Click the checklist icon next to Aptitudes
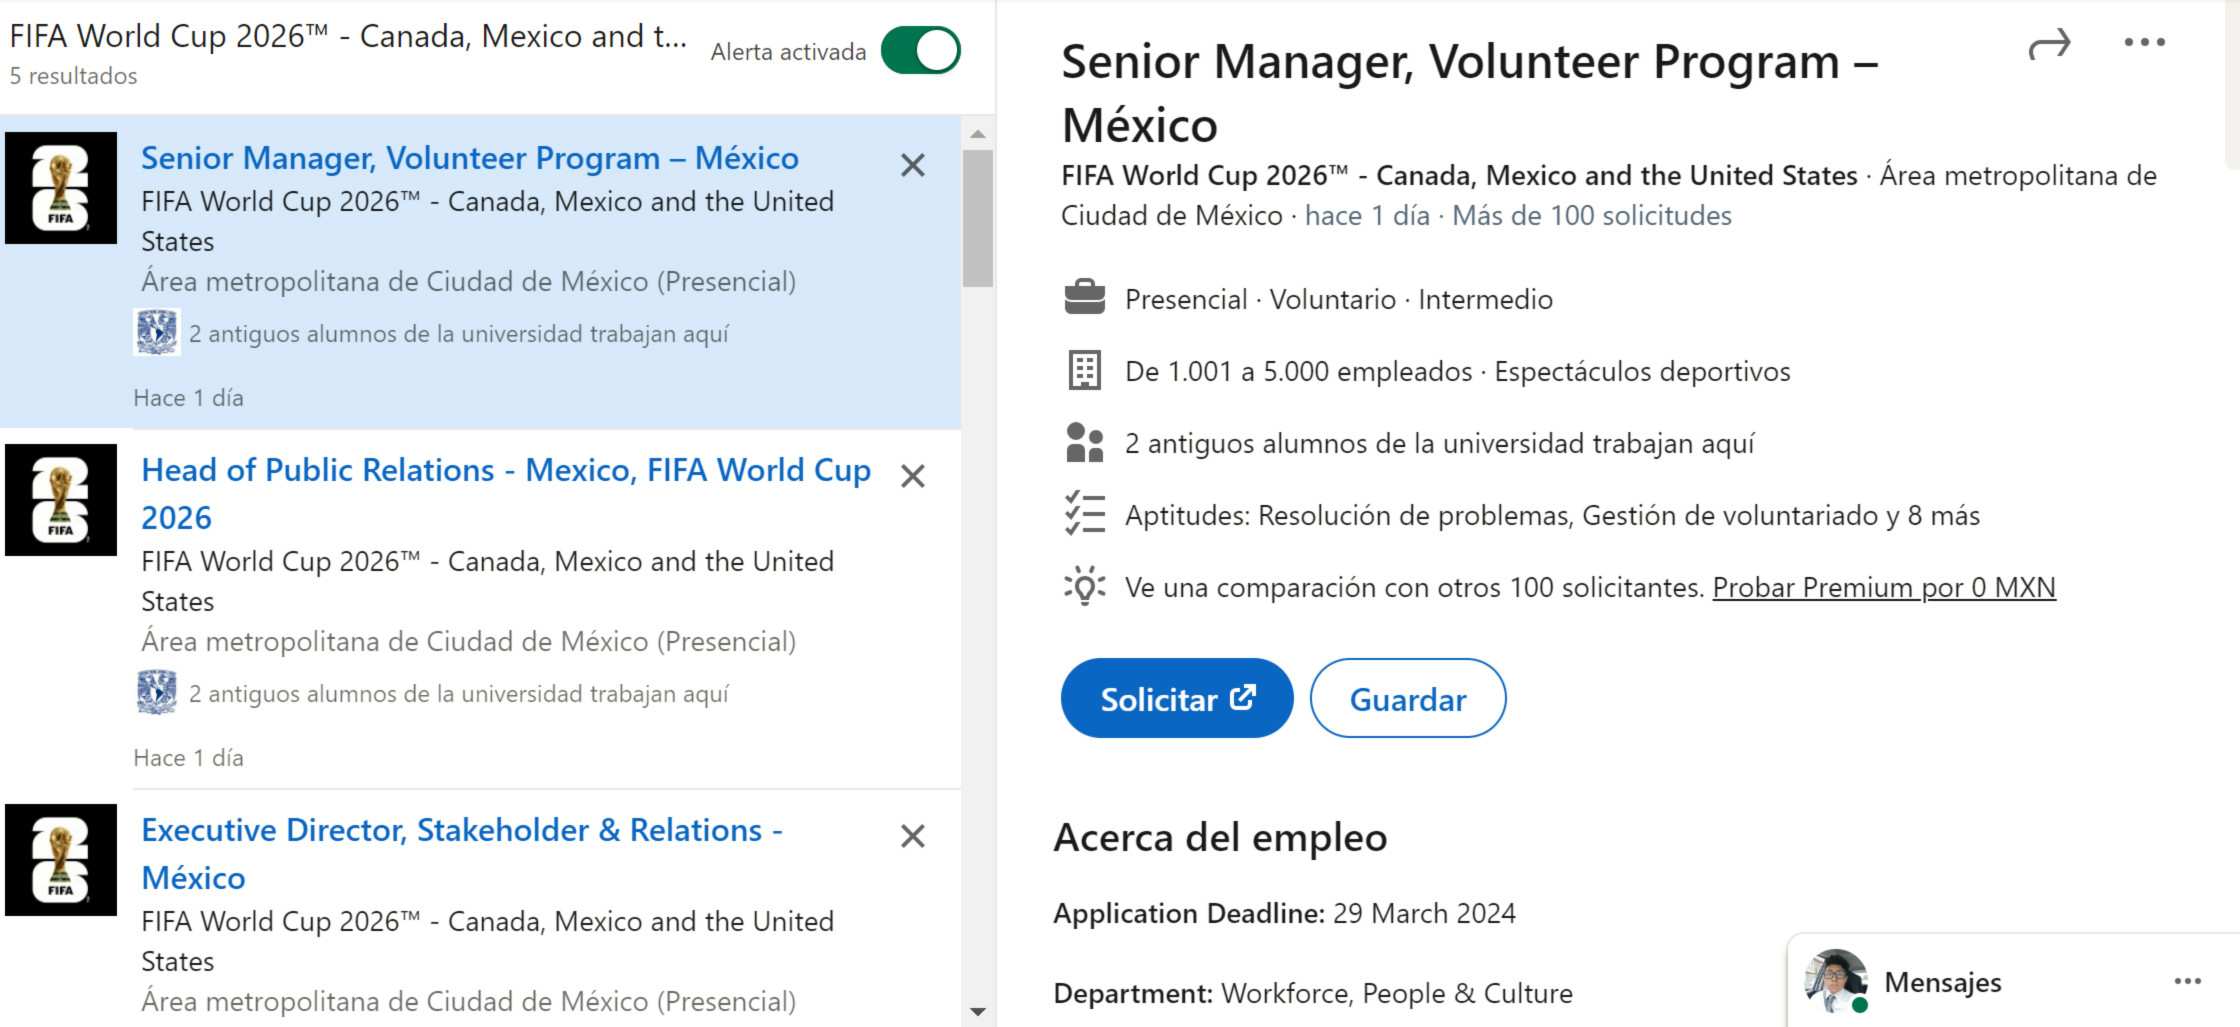This screenshot has width=2240, height=1027. pyautogui.click(x=1085, y=514)
